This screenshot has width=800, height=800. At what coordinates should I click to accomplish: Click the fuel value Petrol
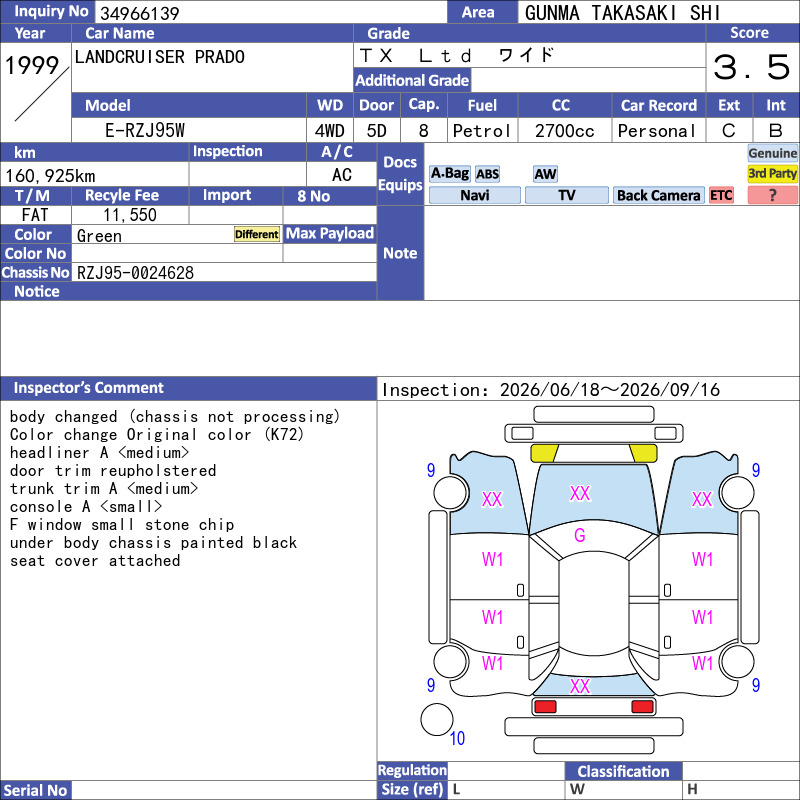[482, 131]
